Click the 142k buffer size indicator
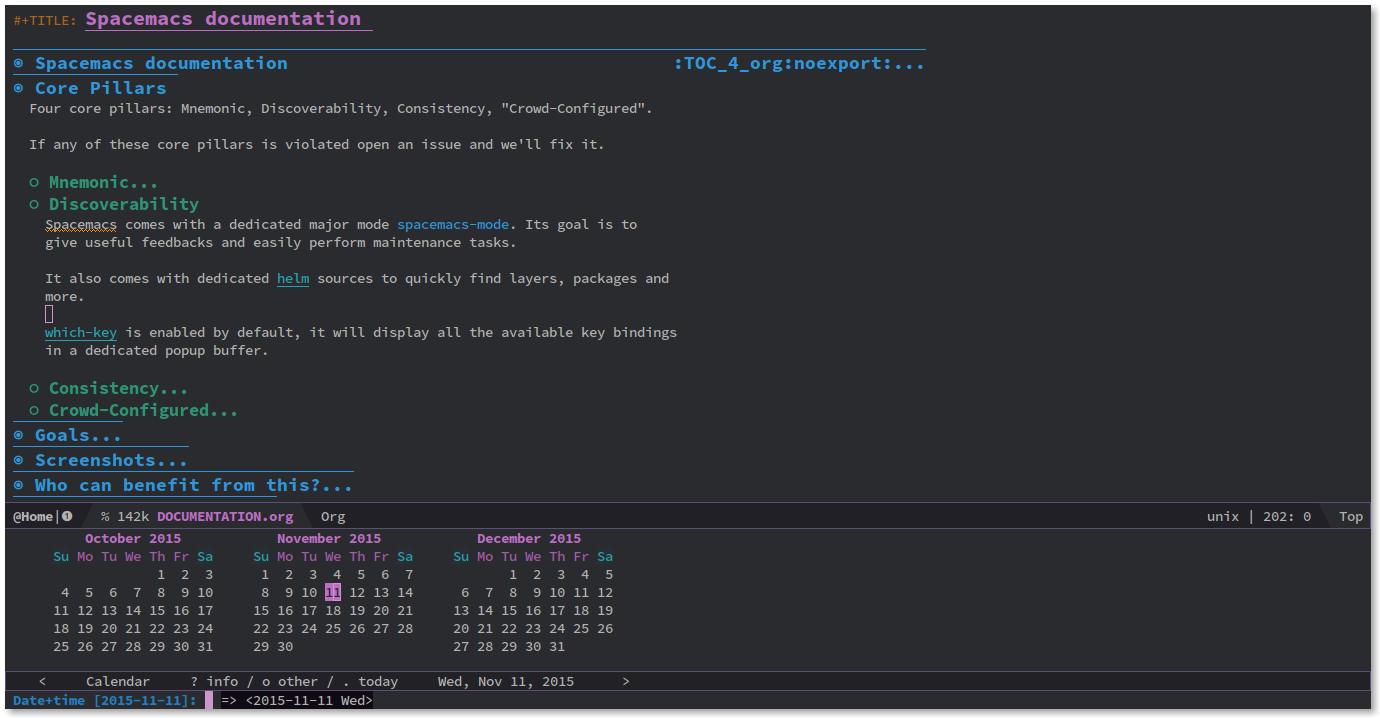The image size is (1380, 718). pyautogui.click(x=133, y=517)
